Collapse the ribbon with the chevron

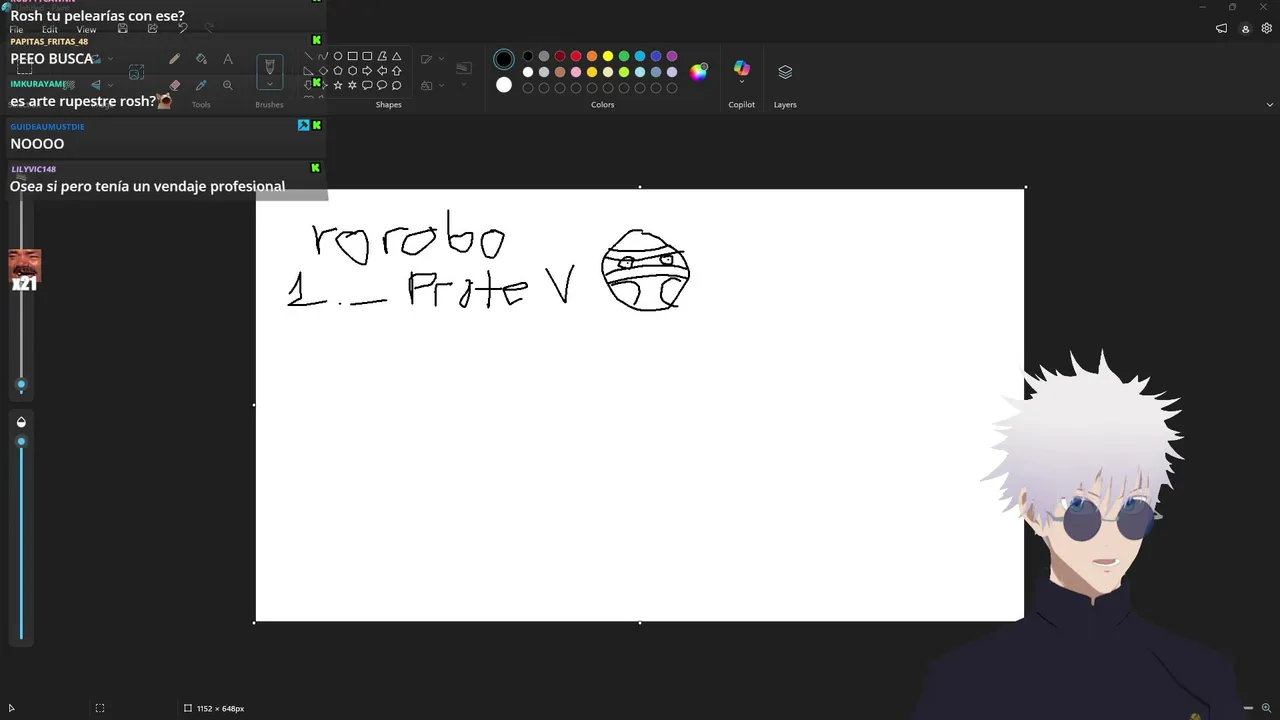tap(1270, 104)
